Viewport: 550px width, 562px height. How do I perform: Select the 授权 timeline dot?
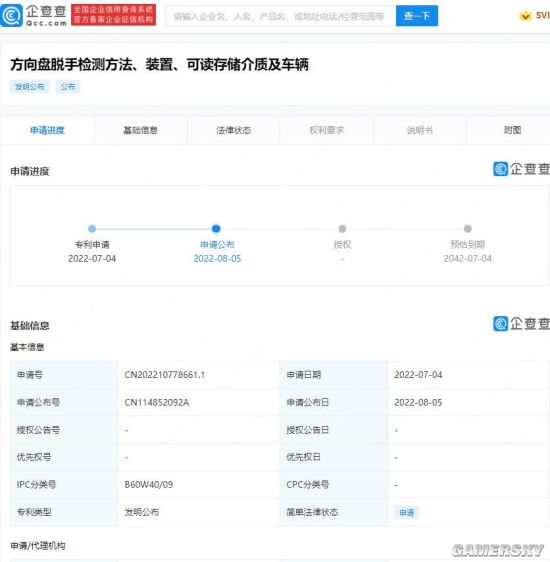(342, 229)
